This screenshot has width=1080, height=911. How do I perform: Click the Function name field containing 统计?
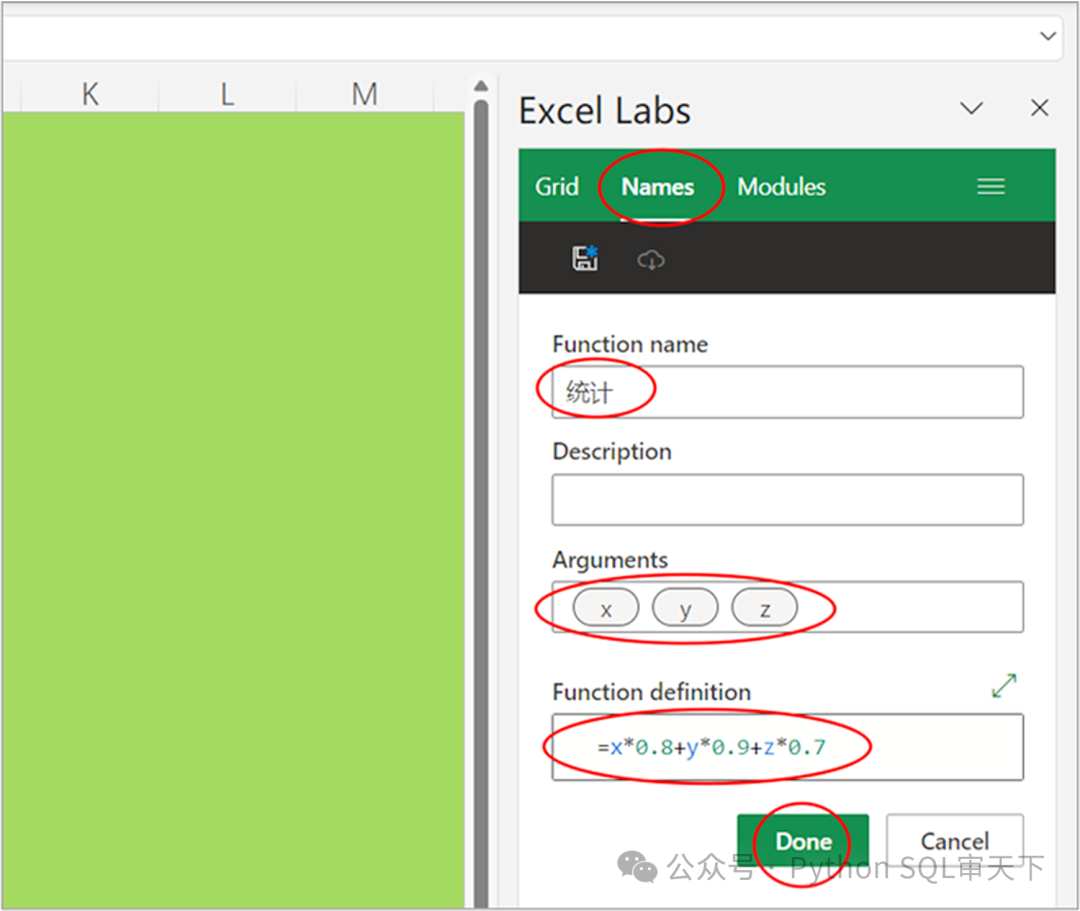click(787, 392)
